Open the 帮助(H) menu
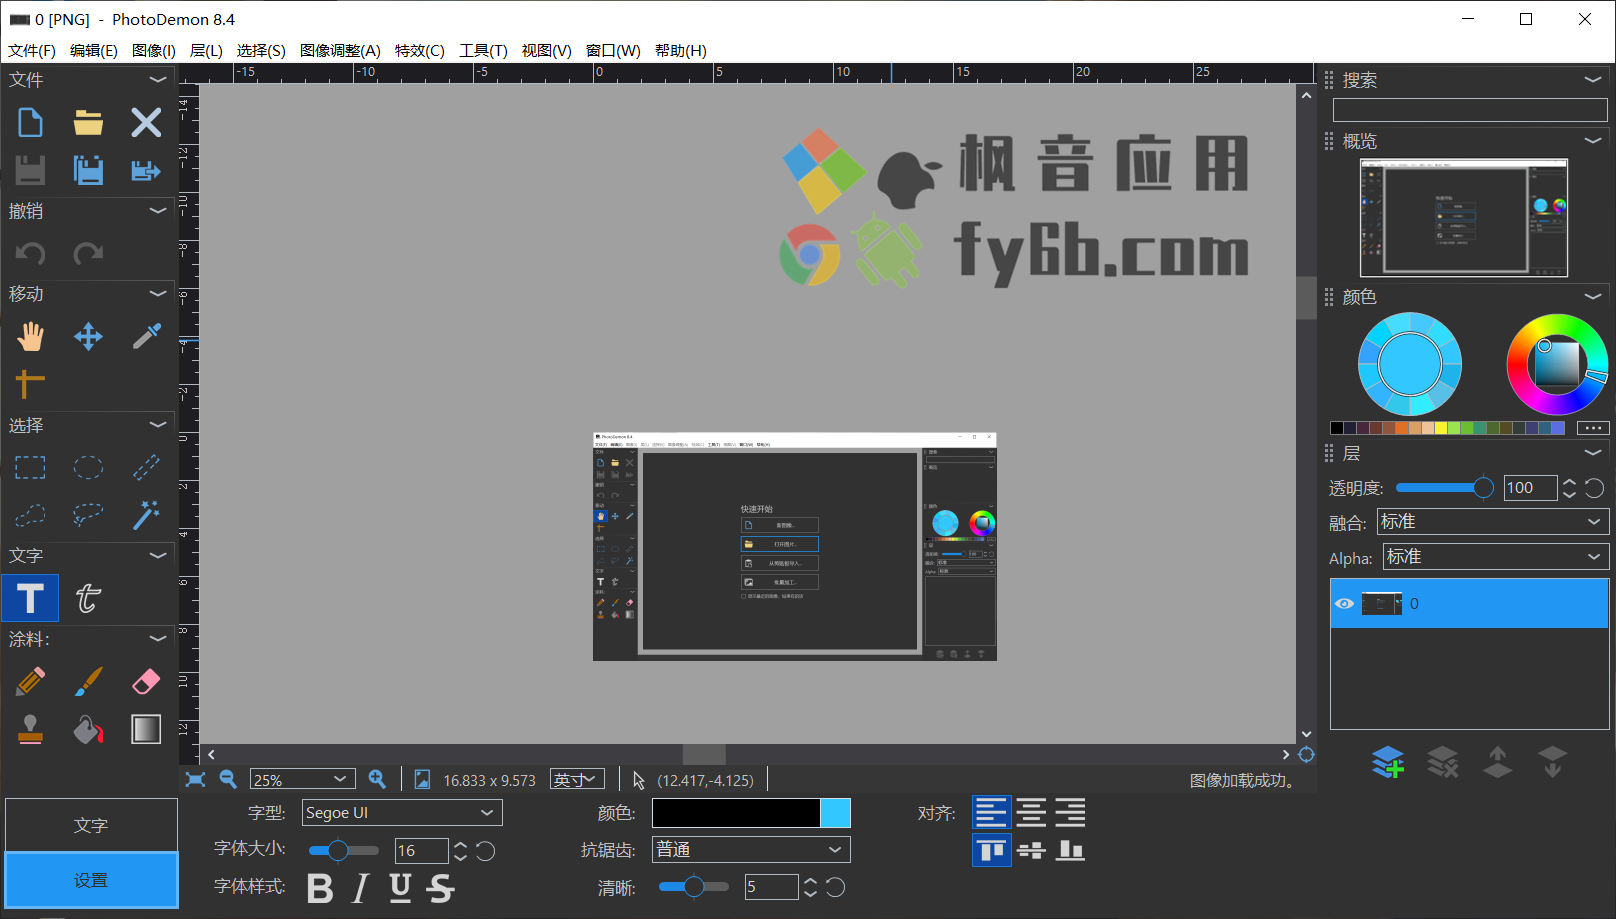1616x919 pixels. (x=681, y=51)
